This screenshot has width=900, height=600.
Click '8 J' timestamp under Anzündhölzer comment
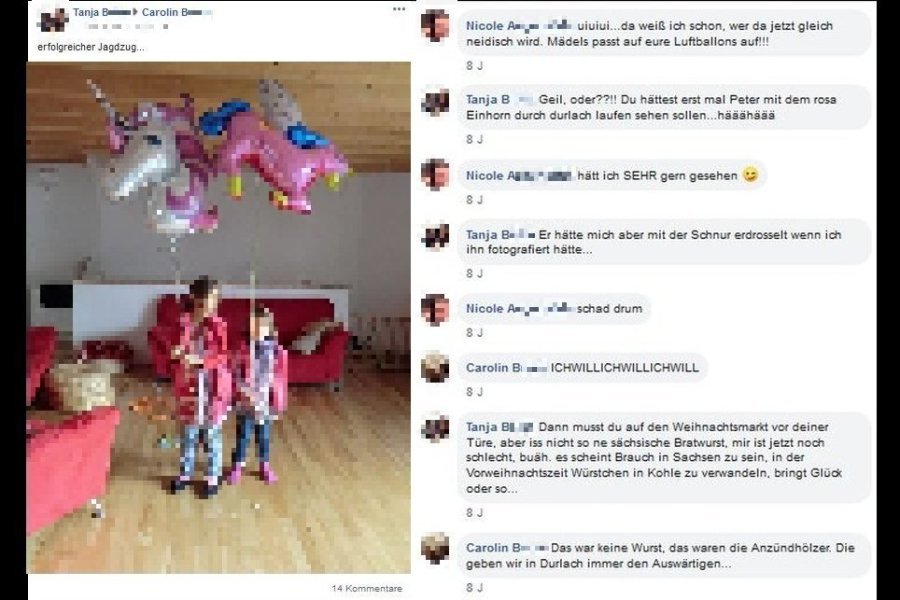tap(474, 588)
